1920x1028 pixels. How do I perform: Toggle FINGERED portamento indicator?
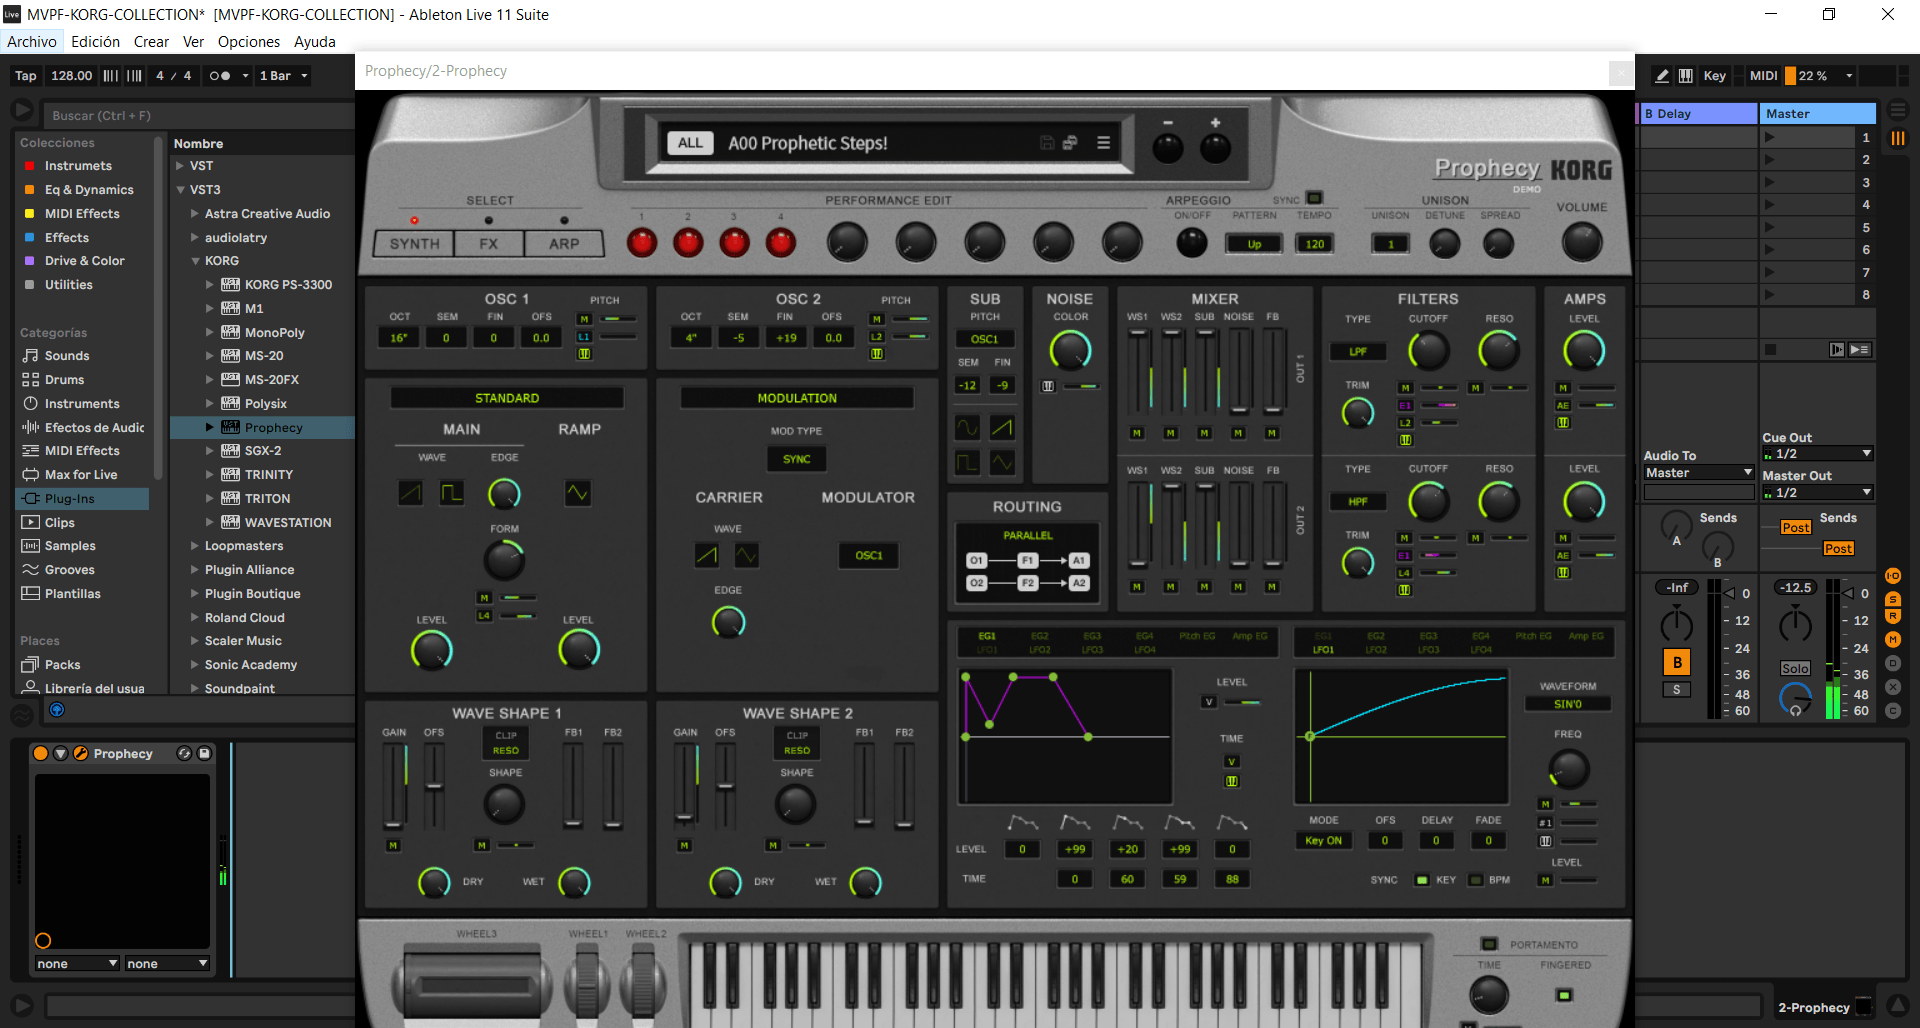pos(1564,995)
